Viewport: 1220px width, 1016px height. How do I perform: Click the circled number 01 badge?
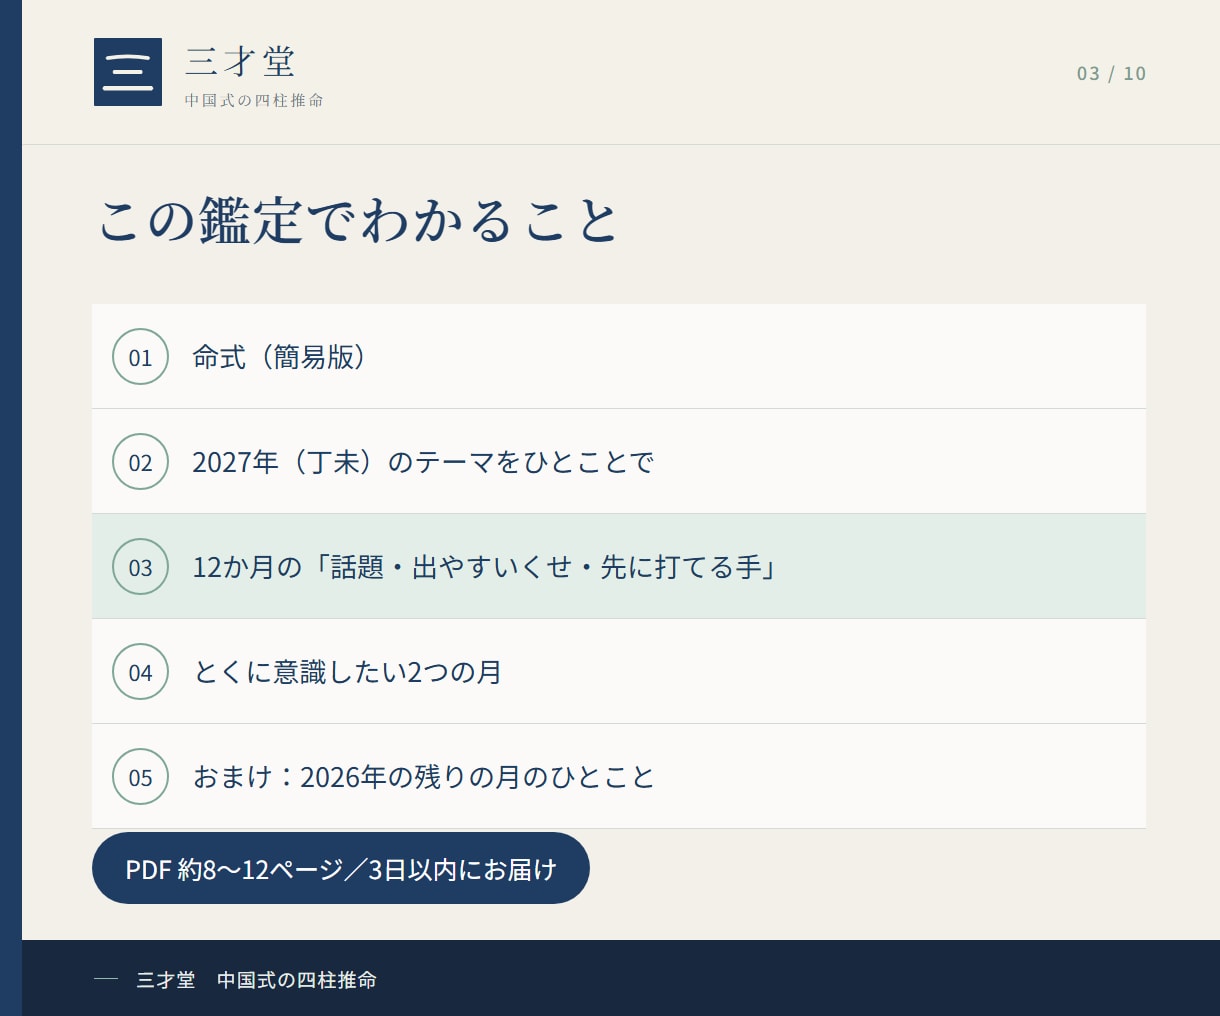click(140, 357)
